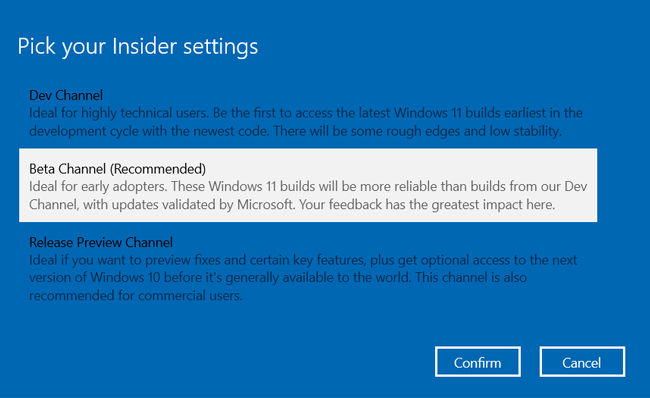Click the 'Beta Channel (Recommended)' title label
Image resolution: width=650 pixels, height=398 pixels.
click(x=117, y=169)
